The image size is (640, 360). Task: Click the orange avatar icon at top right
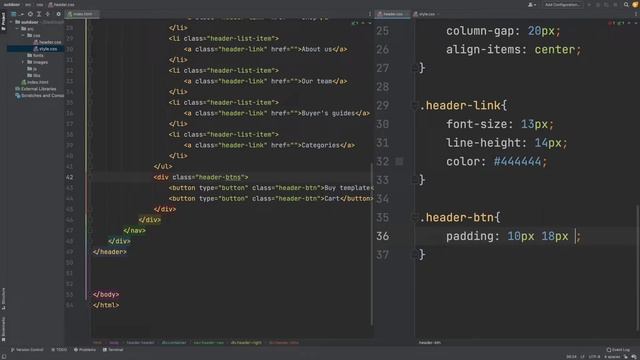tap(636, 4)
